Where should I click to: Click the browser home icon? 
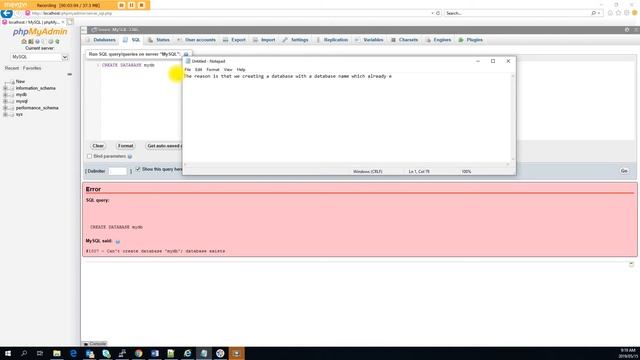click(x=610, y=13)
